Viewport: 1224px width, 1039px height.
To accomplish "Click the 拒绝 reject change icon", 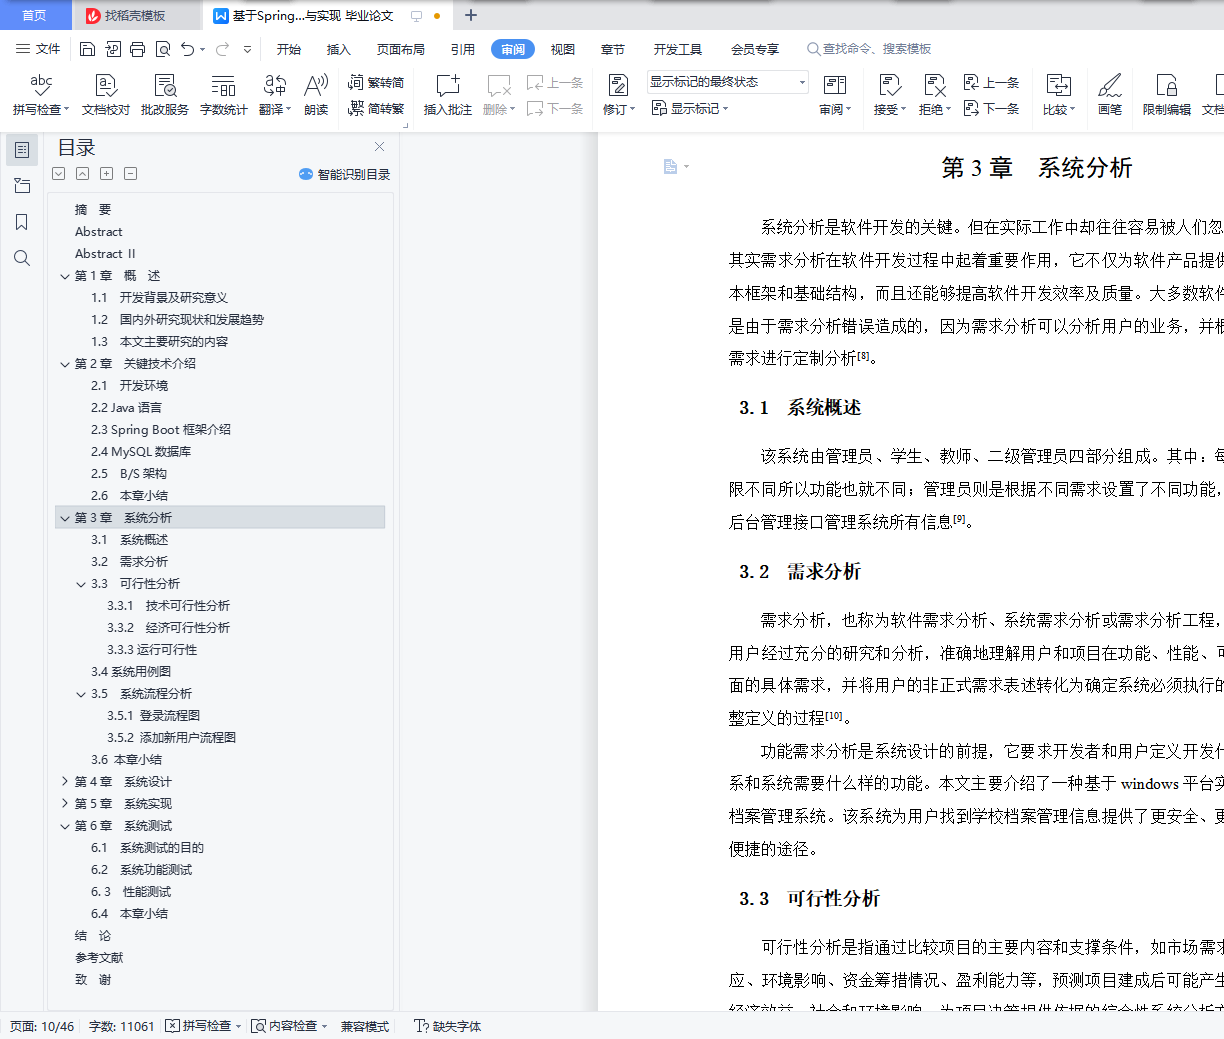I will coord(934,86).
